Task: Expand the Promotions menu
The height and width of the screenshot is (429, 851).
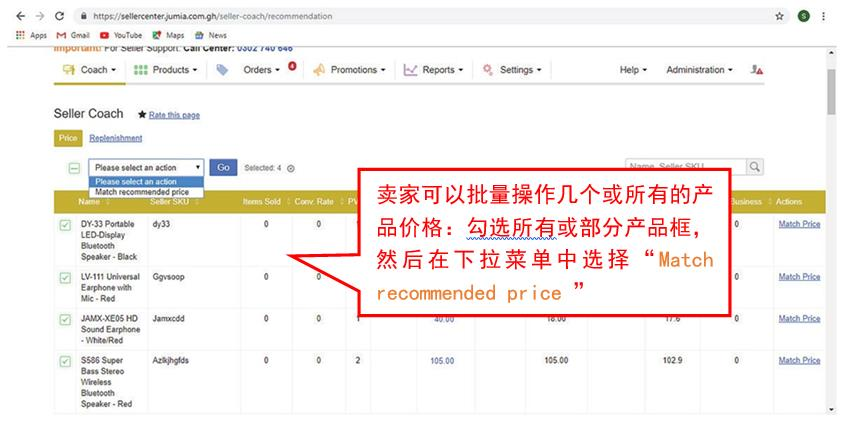Action: click(350, 70)
